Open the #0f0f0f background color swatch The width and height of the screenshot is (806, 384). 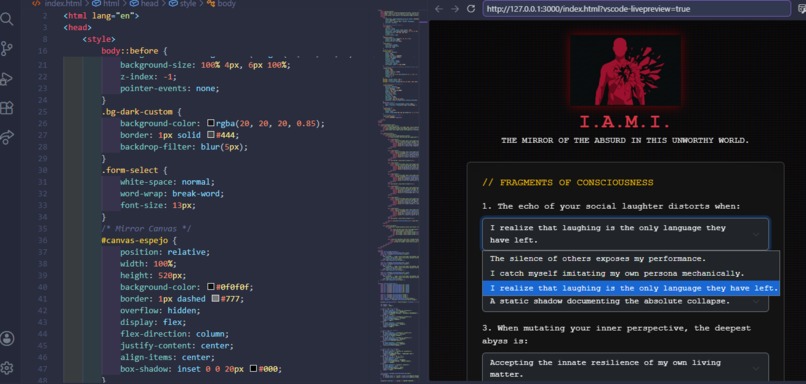click(211, 287)
